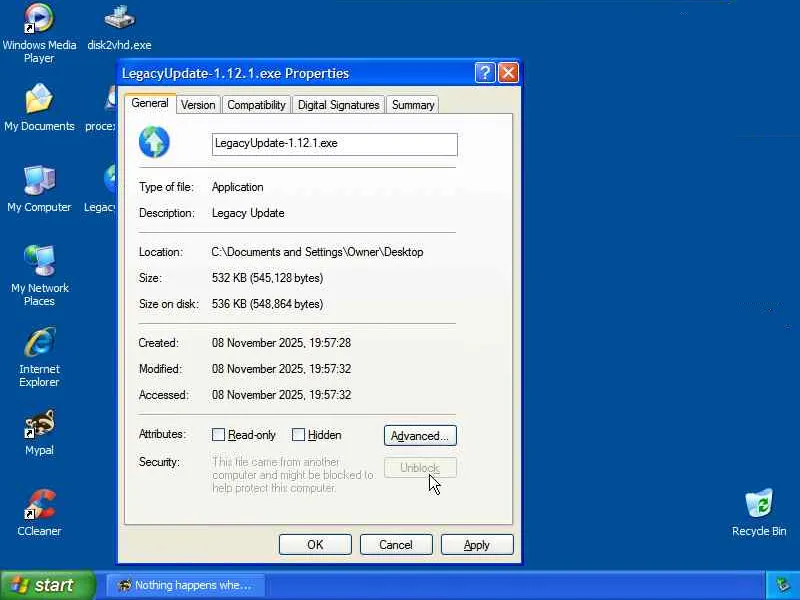Click the Help question mark title bar button

click(x=485, y=73)
